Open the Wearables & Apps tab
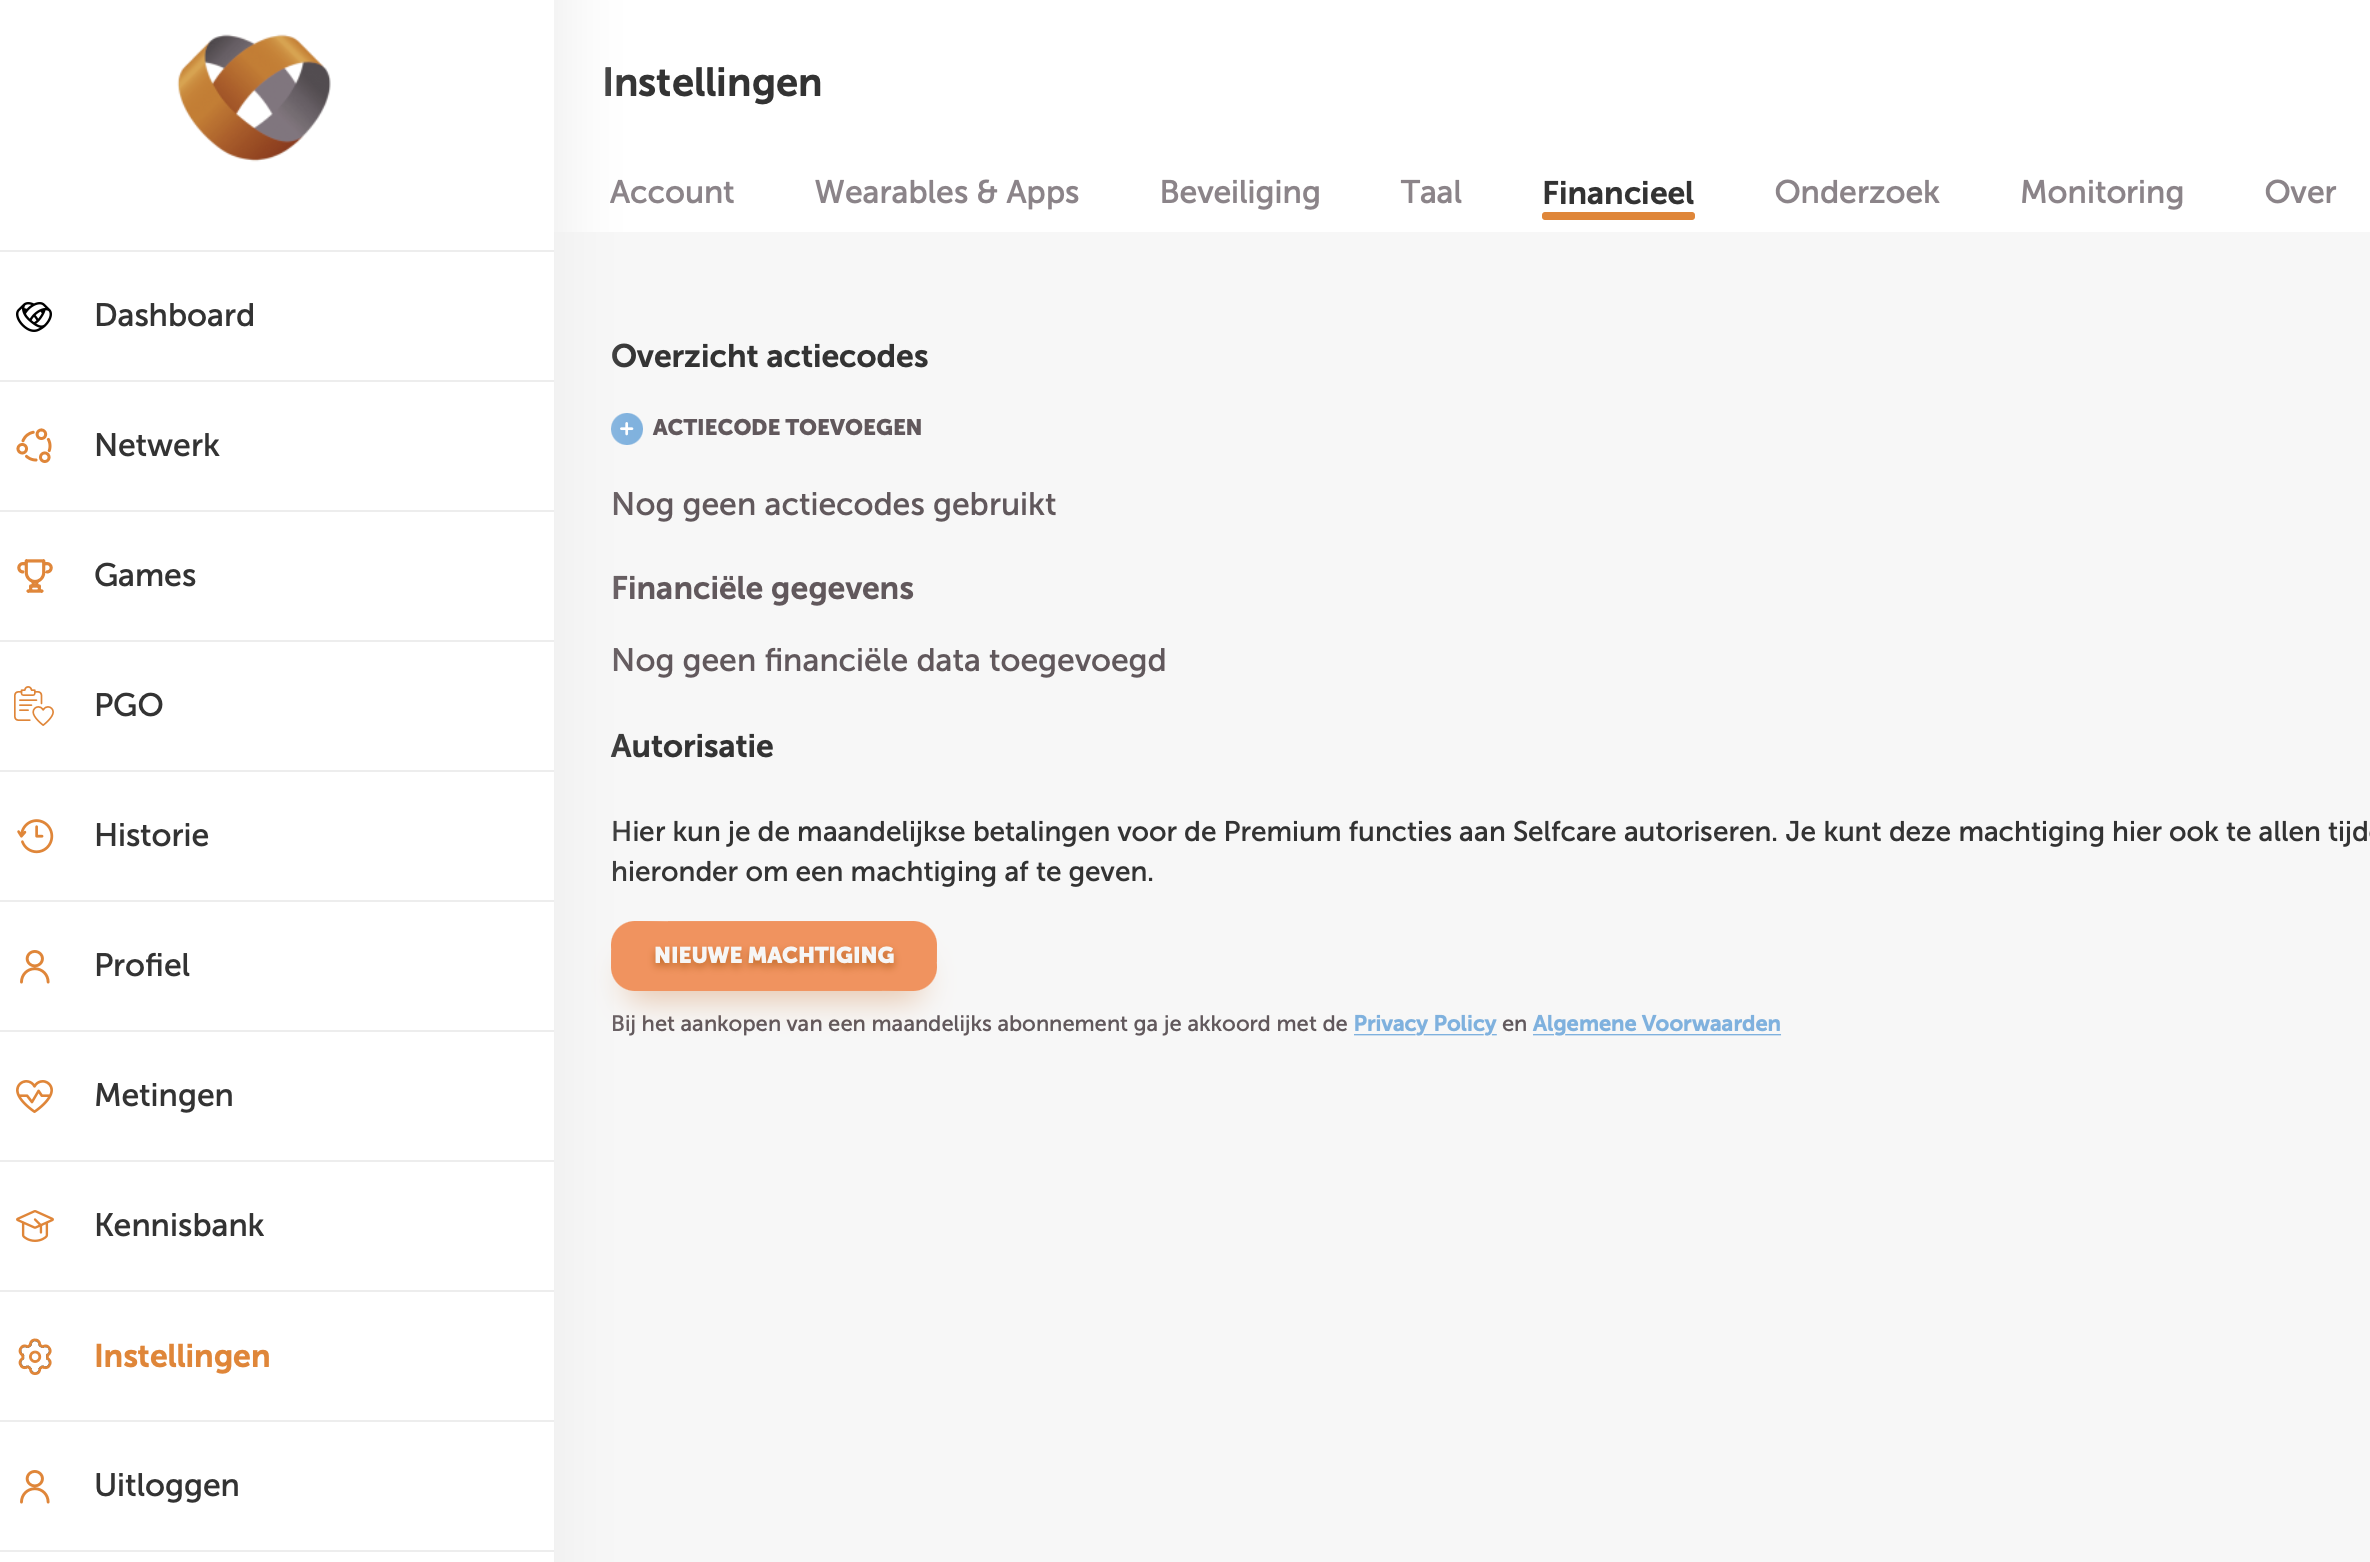 [946, 192]
